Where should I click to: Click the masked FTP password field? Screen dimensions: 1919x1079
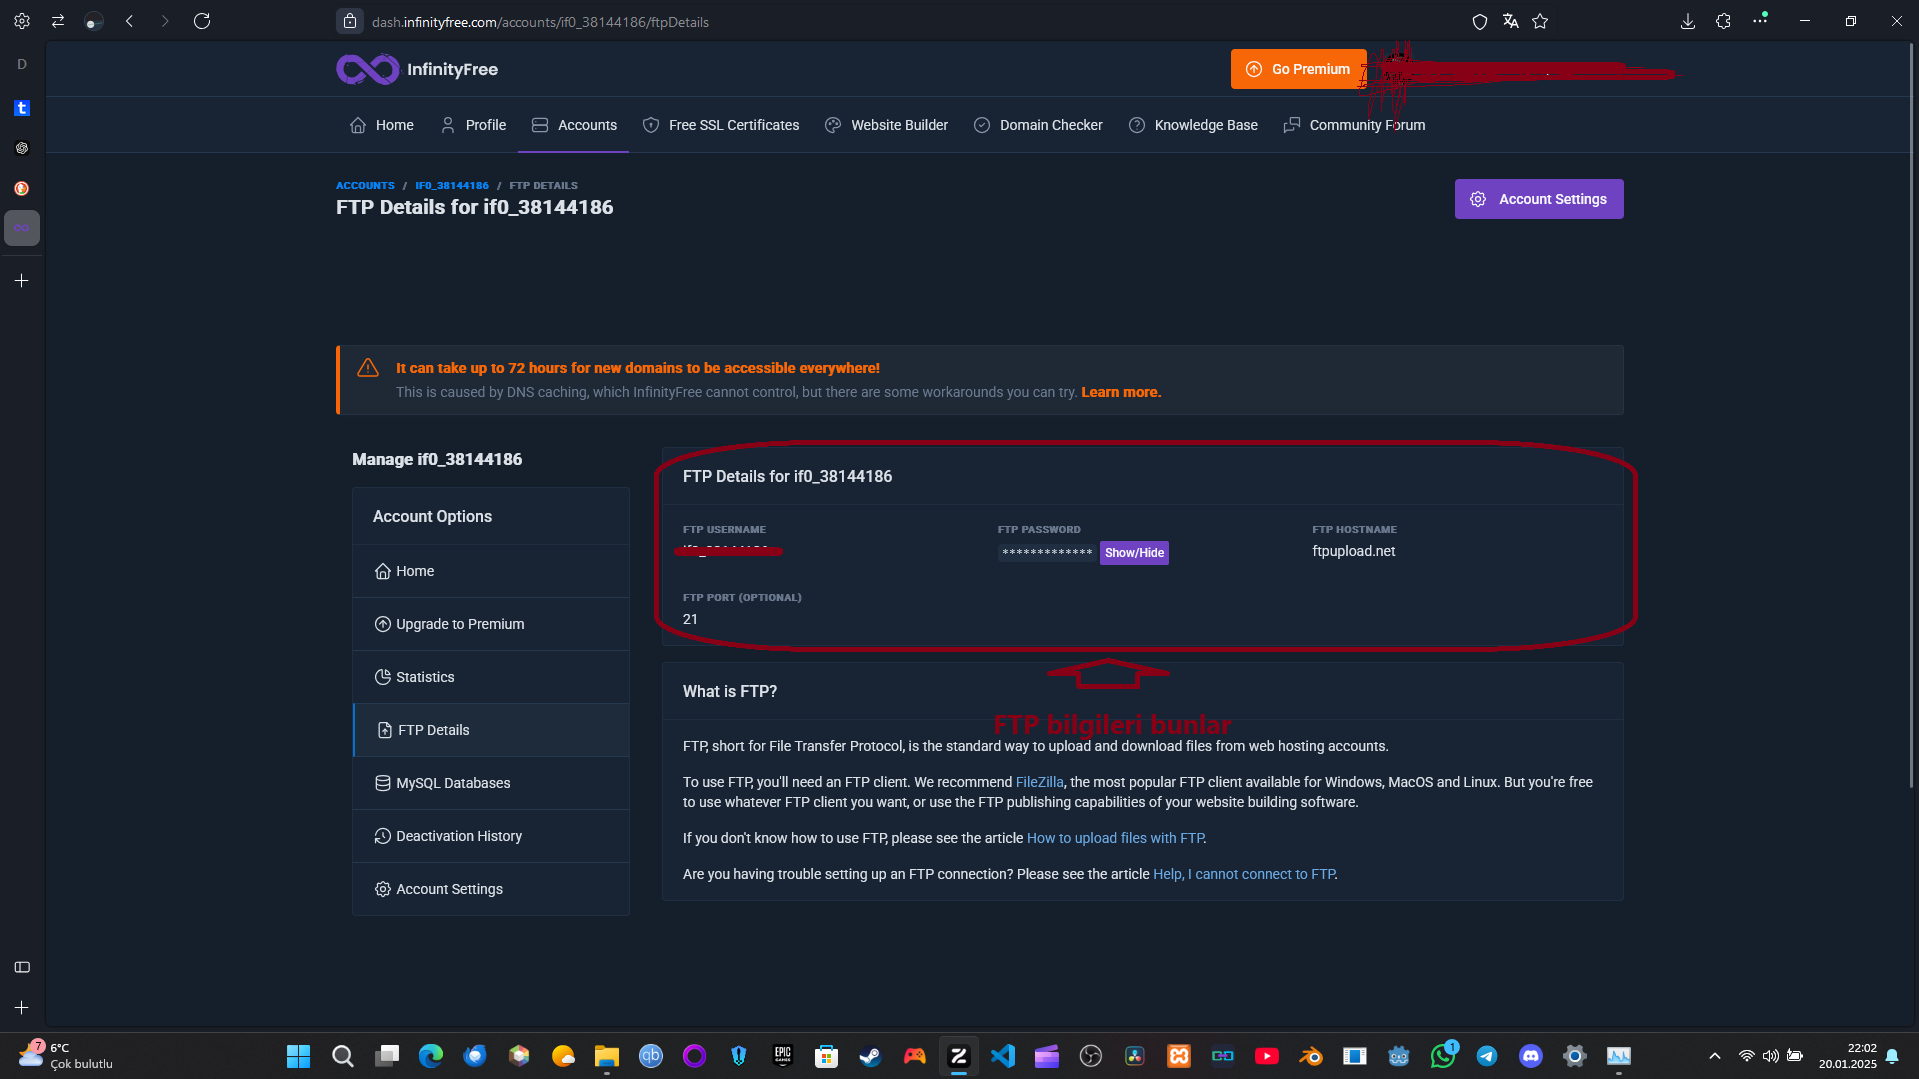pos(1047,553)
